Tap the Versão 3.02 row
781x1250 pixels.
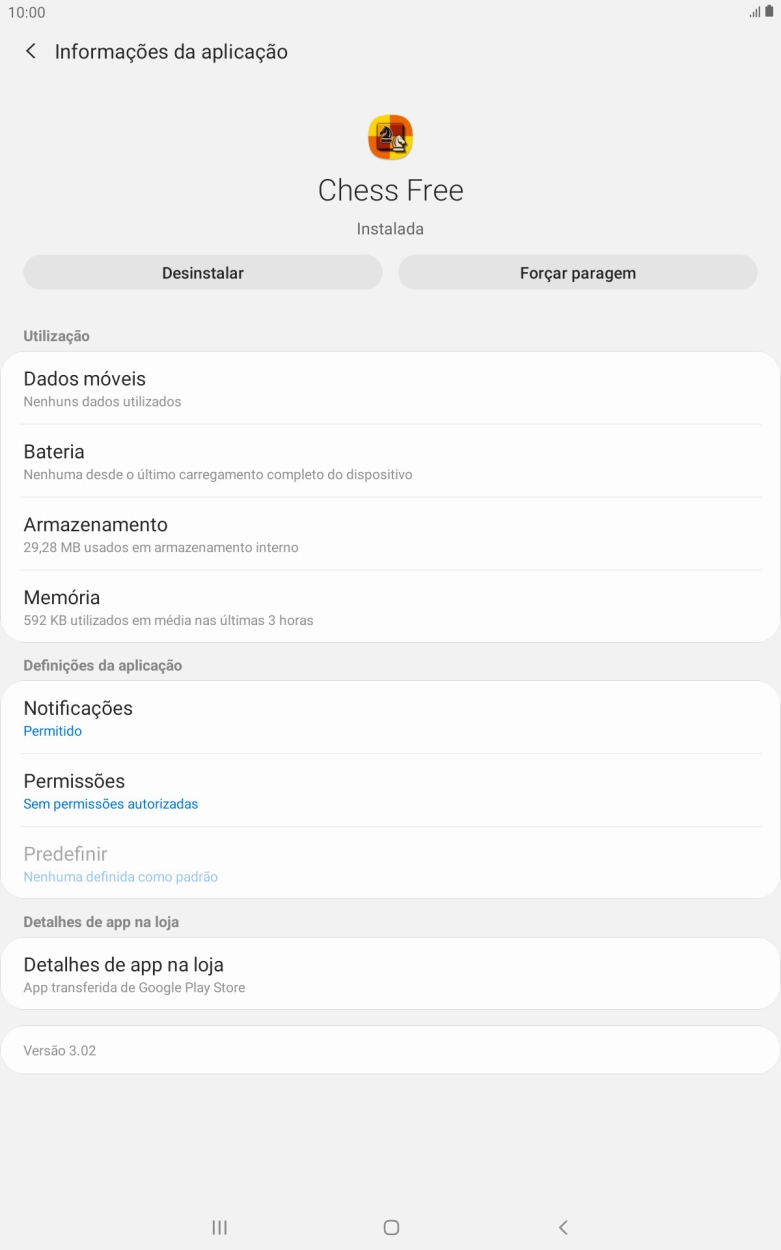390,1050
